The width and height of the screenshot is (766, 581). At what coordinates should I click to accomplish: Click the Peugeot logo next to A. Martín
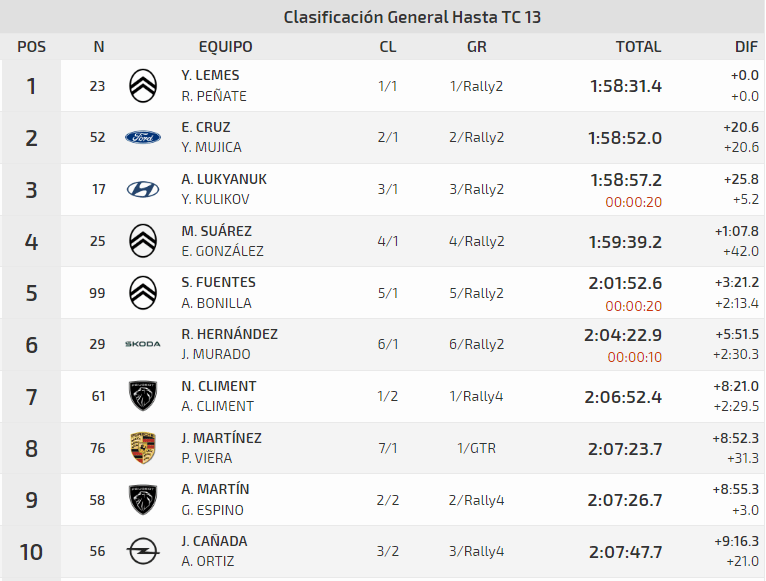click(143, 500)
